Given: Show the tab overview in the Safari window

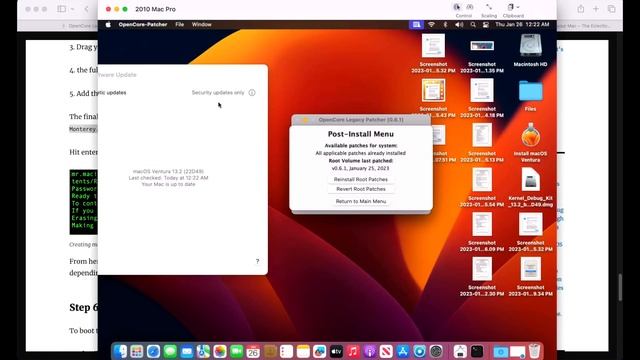Looking at the screenshot, I should pos(611,9).
